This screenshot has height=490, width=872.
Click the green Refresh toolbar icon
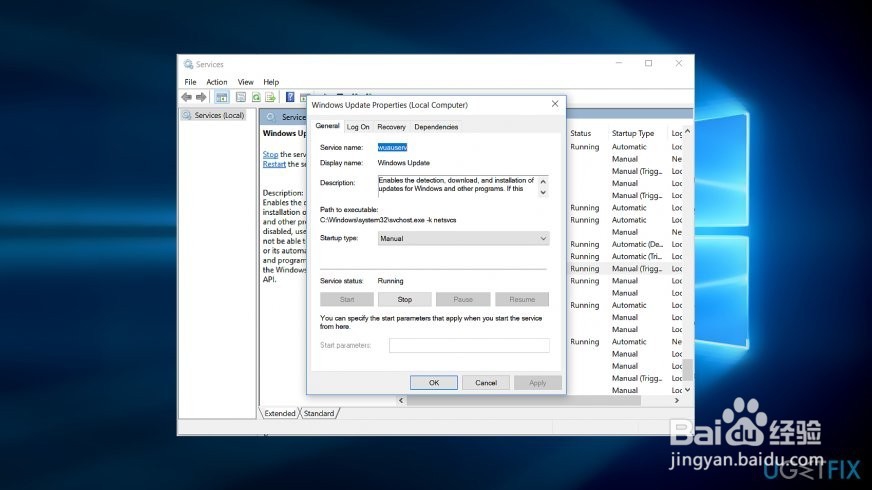[x=256, y=97]
